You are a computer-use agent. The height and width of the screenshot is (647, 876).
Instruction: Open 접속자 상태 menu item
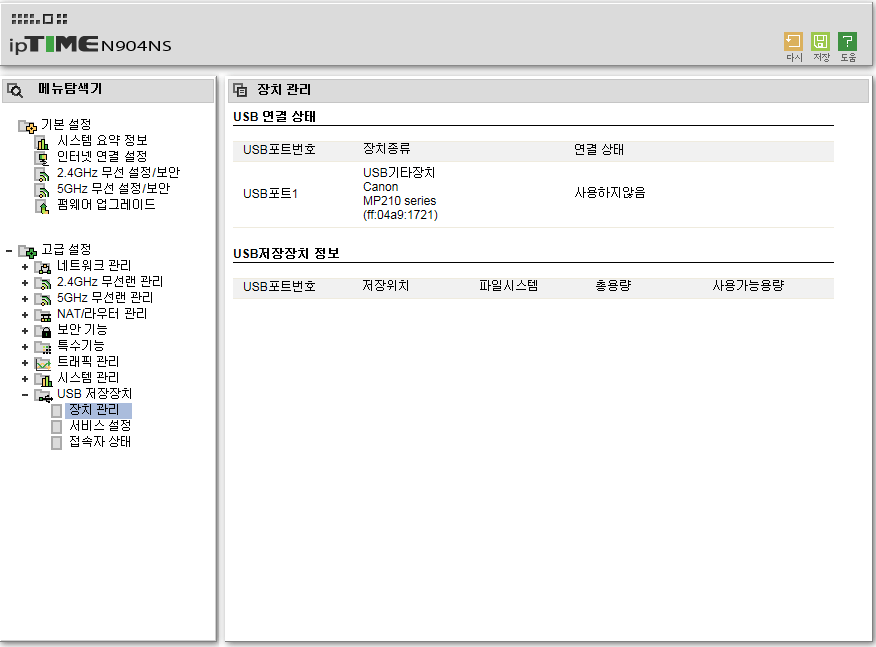pos(100,441)
